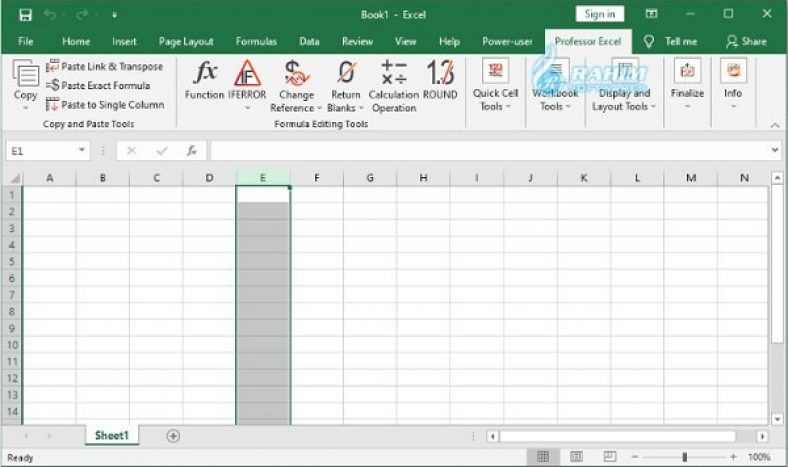This screenshot has height=467, width=788.
Task: Click horizontal scrollbar left arrow
Action: point(492,436)
